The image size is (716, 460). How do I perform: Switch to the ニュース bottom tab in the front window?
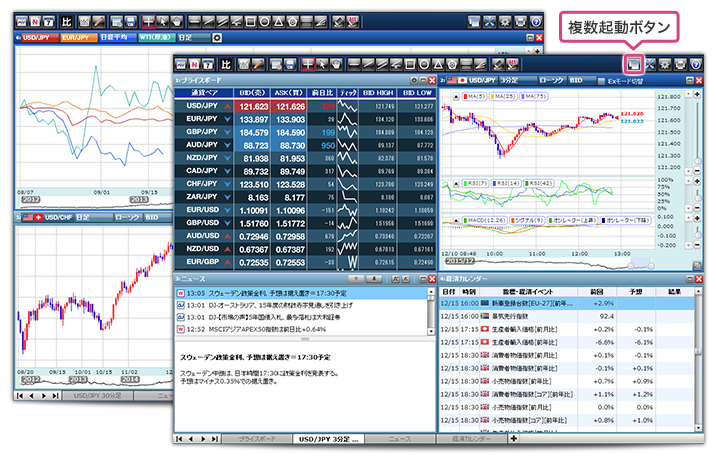pos(400,439)
